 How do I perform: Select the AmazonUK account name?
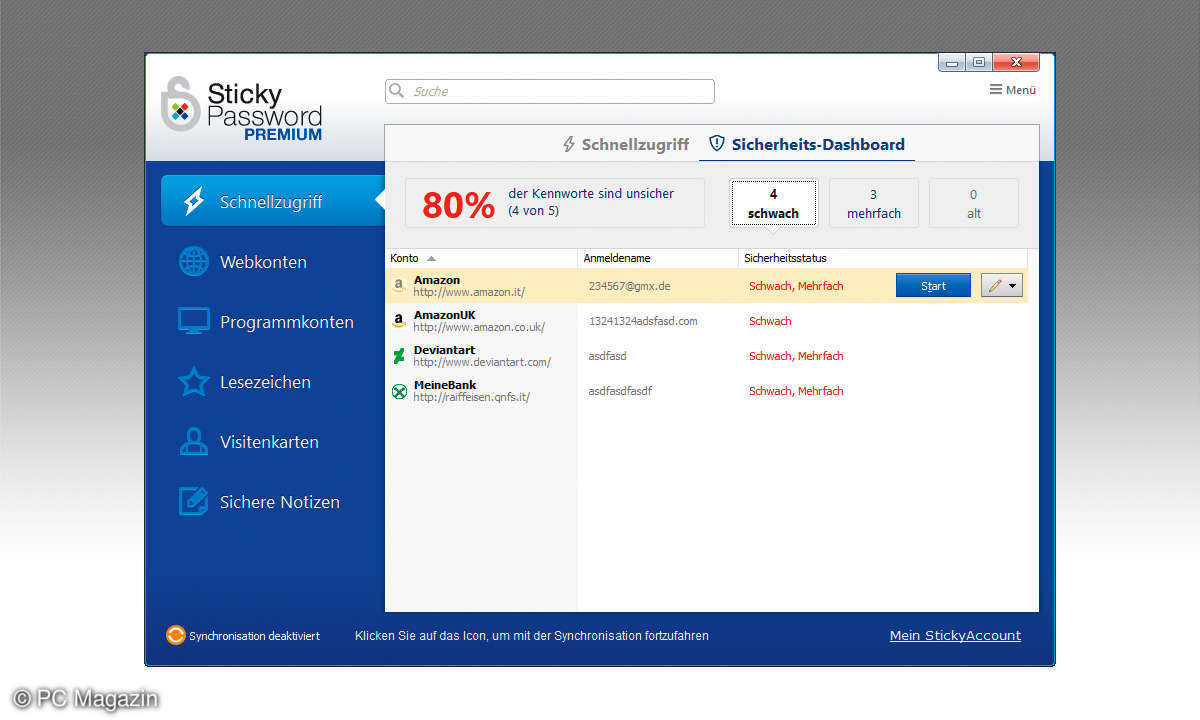coord(444,315)
